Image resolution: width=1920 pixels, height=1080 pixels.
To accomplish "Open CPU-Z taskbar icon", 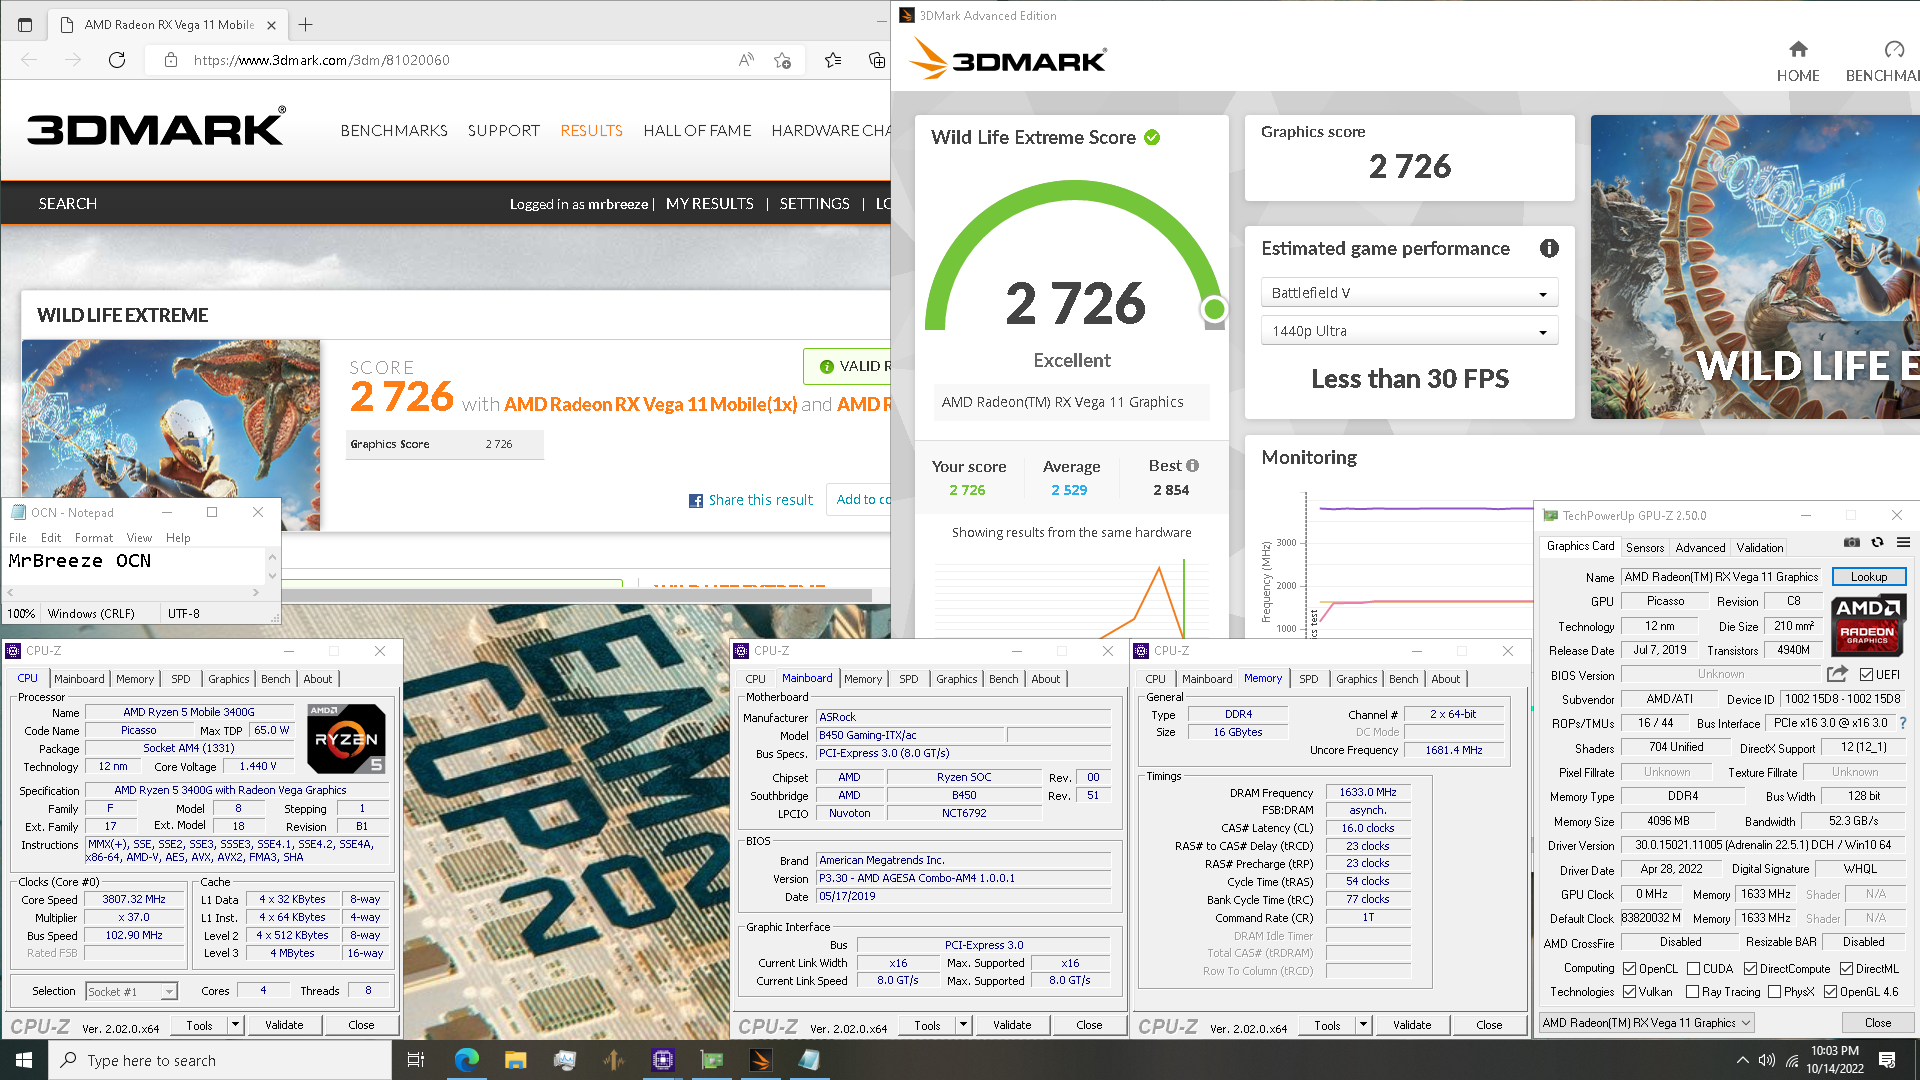I will [x=662, y=1060].
